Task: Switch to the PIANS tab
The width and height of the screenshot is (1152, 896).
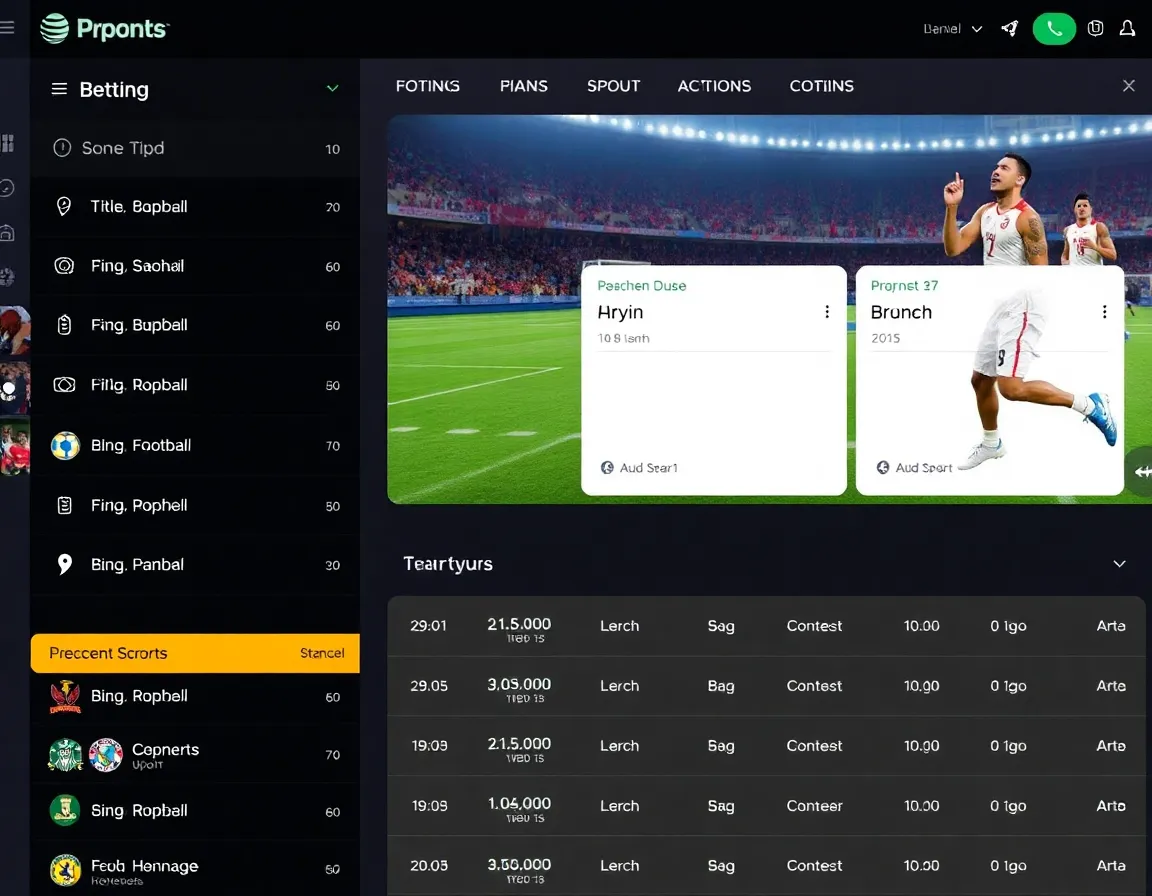Action: 523,86
